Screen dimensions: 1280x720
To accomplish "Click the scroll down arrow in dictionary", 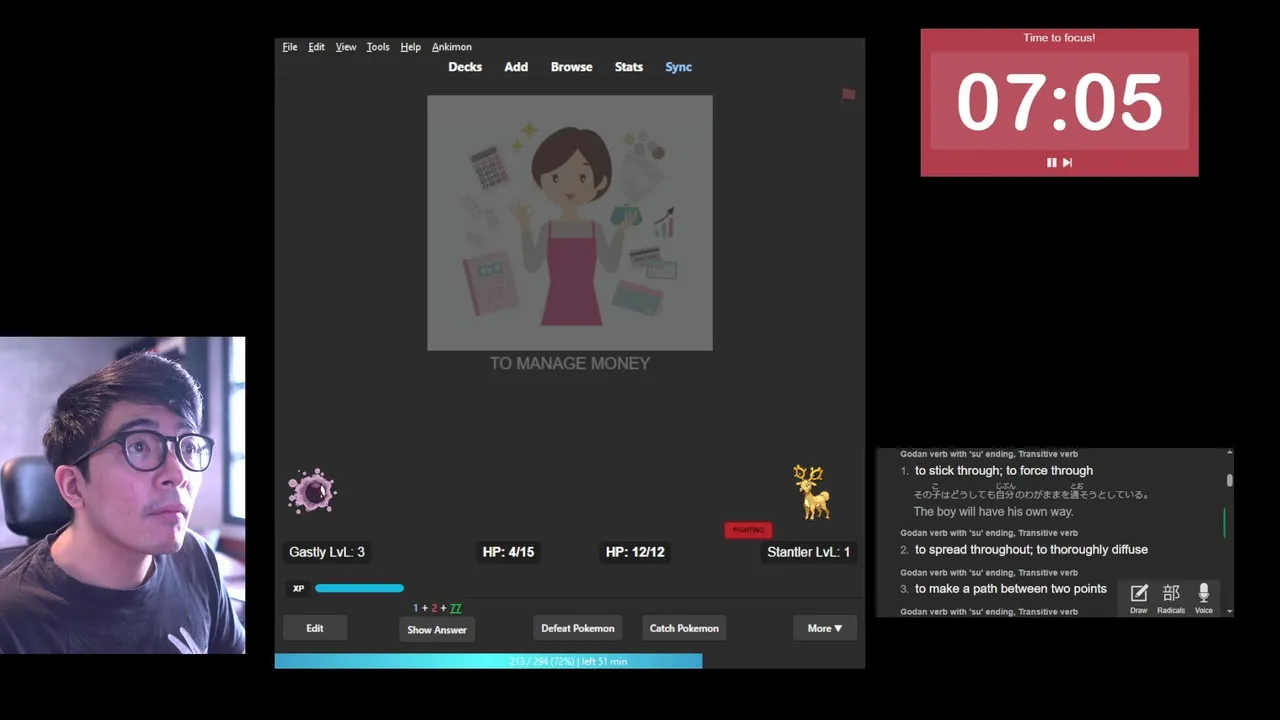I will tap(1229, 611).
